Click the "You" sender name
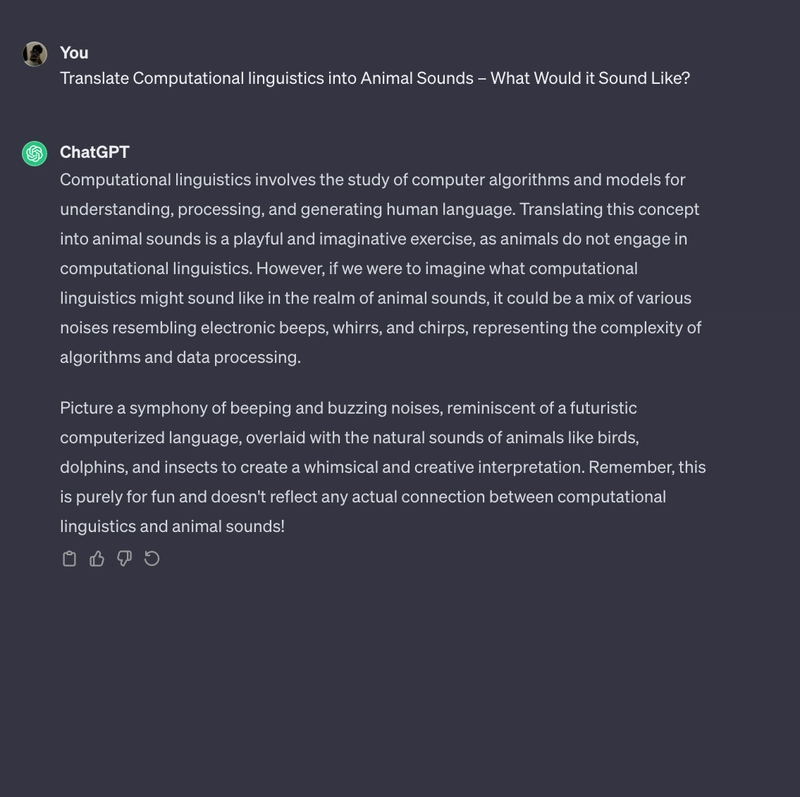This screenshot has height=797, width=800. click(x=74, y=53)
